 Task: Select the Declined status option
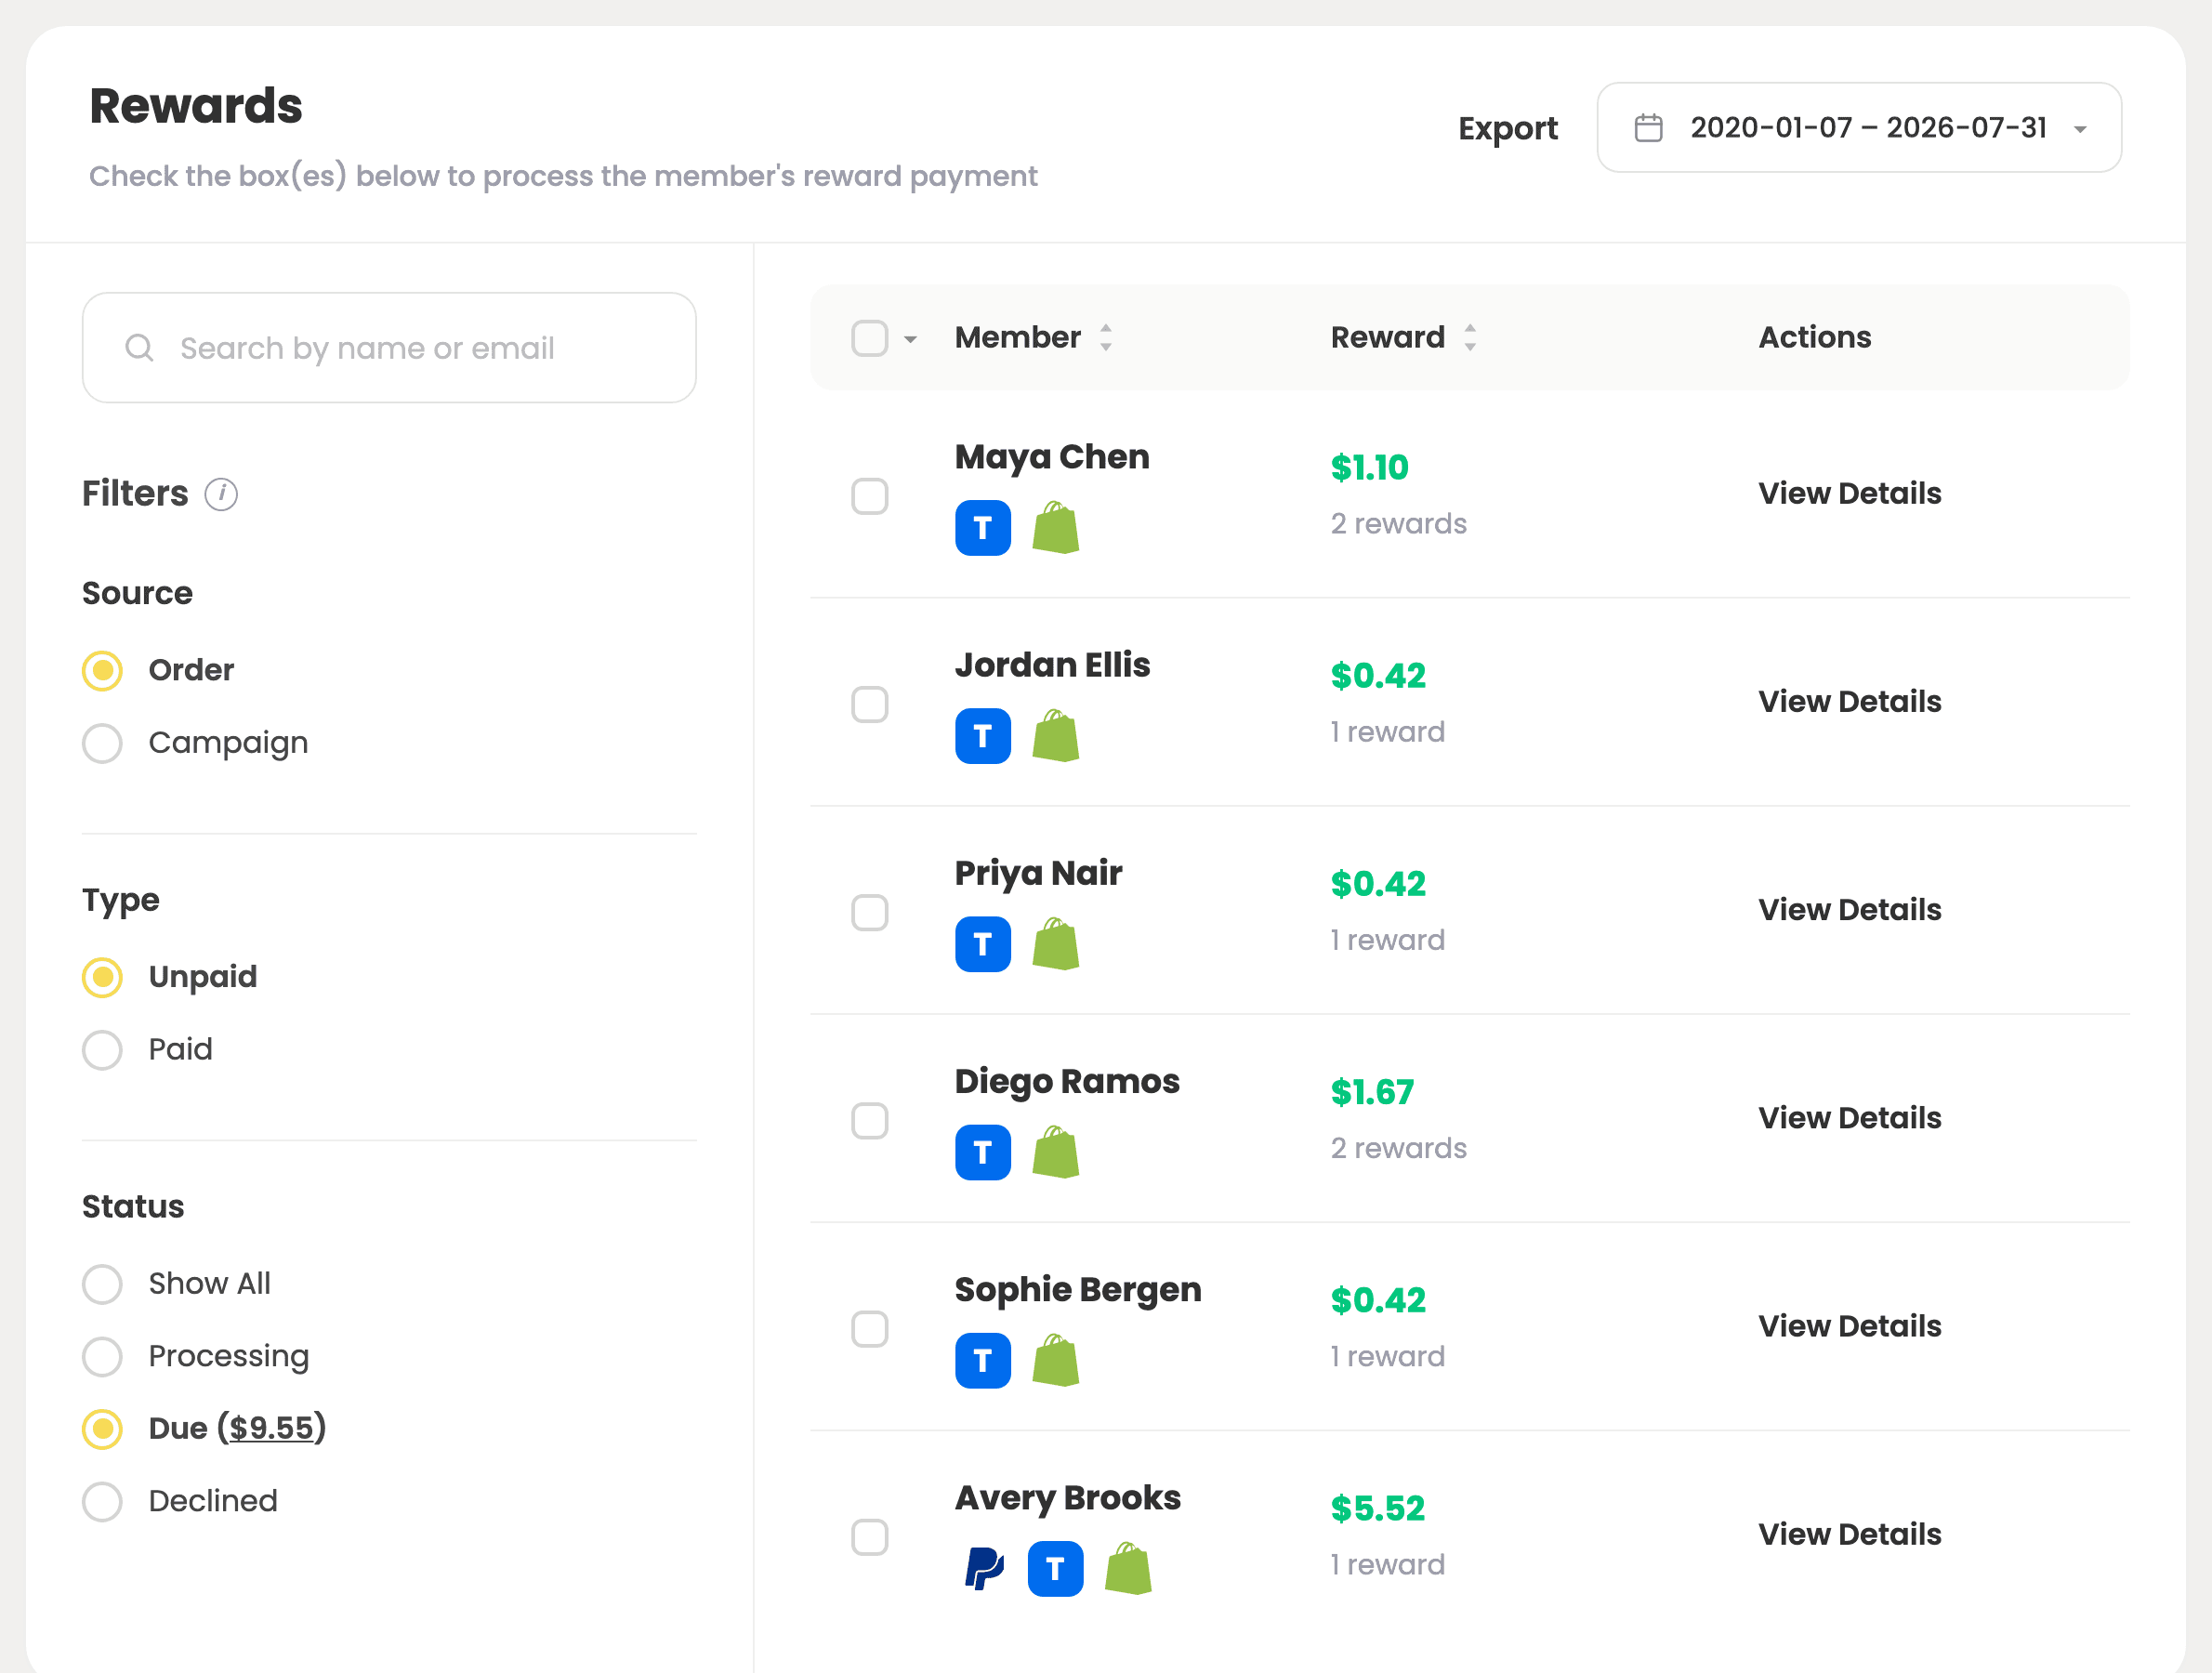[x=102, y=1501]
